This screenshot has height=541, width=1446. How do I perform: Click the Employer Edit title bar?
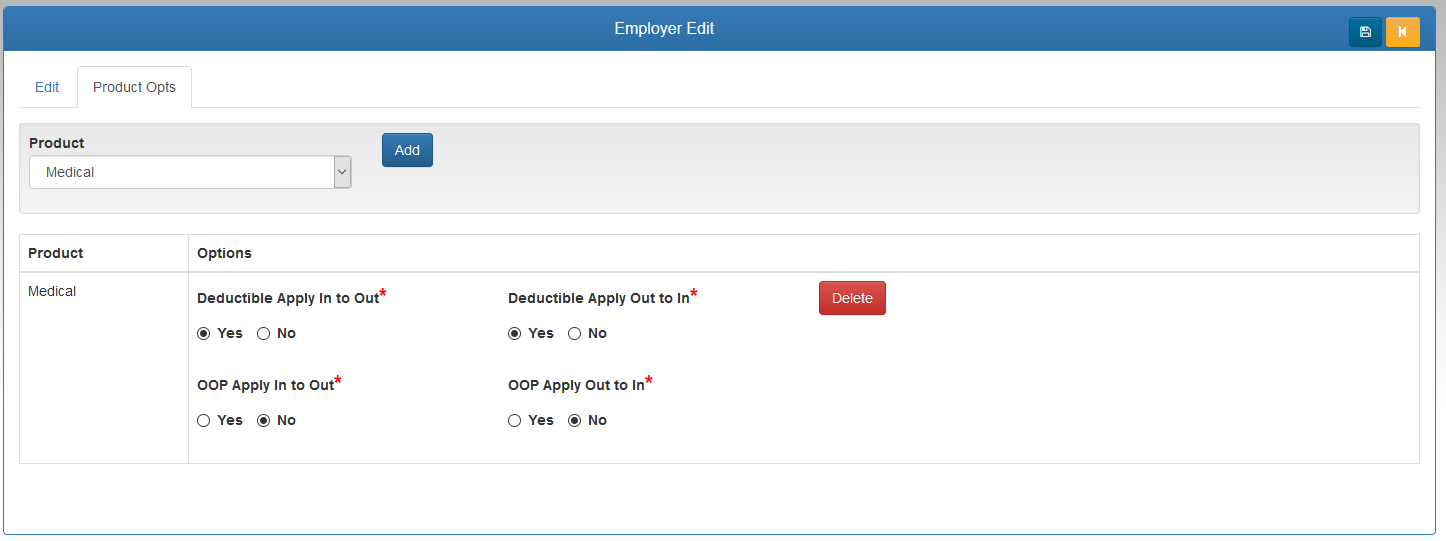(664, 28)
